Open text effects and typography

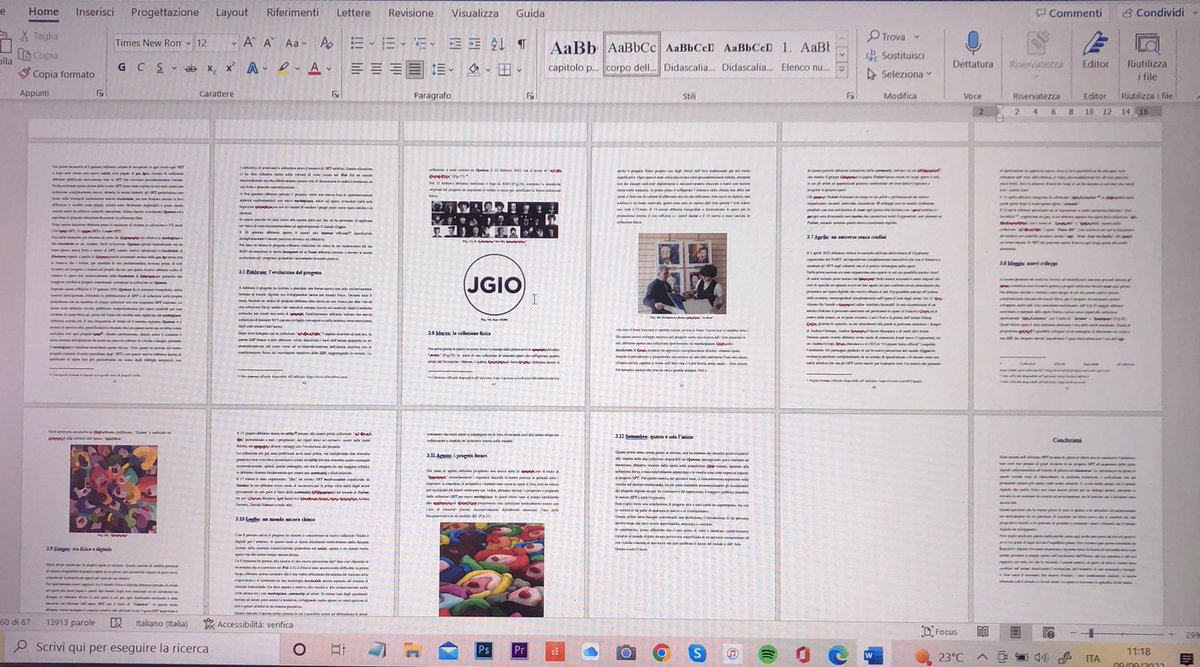[252, 68]
